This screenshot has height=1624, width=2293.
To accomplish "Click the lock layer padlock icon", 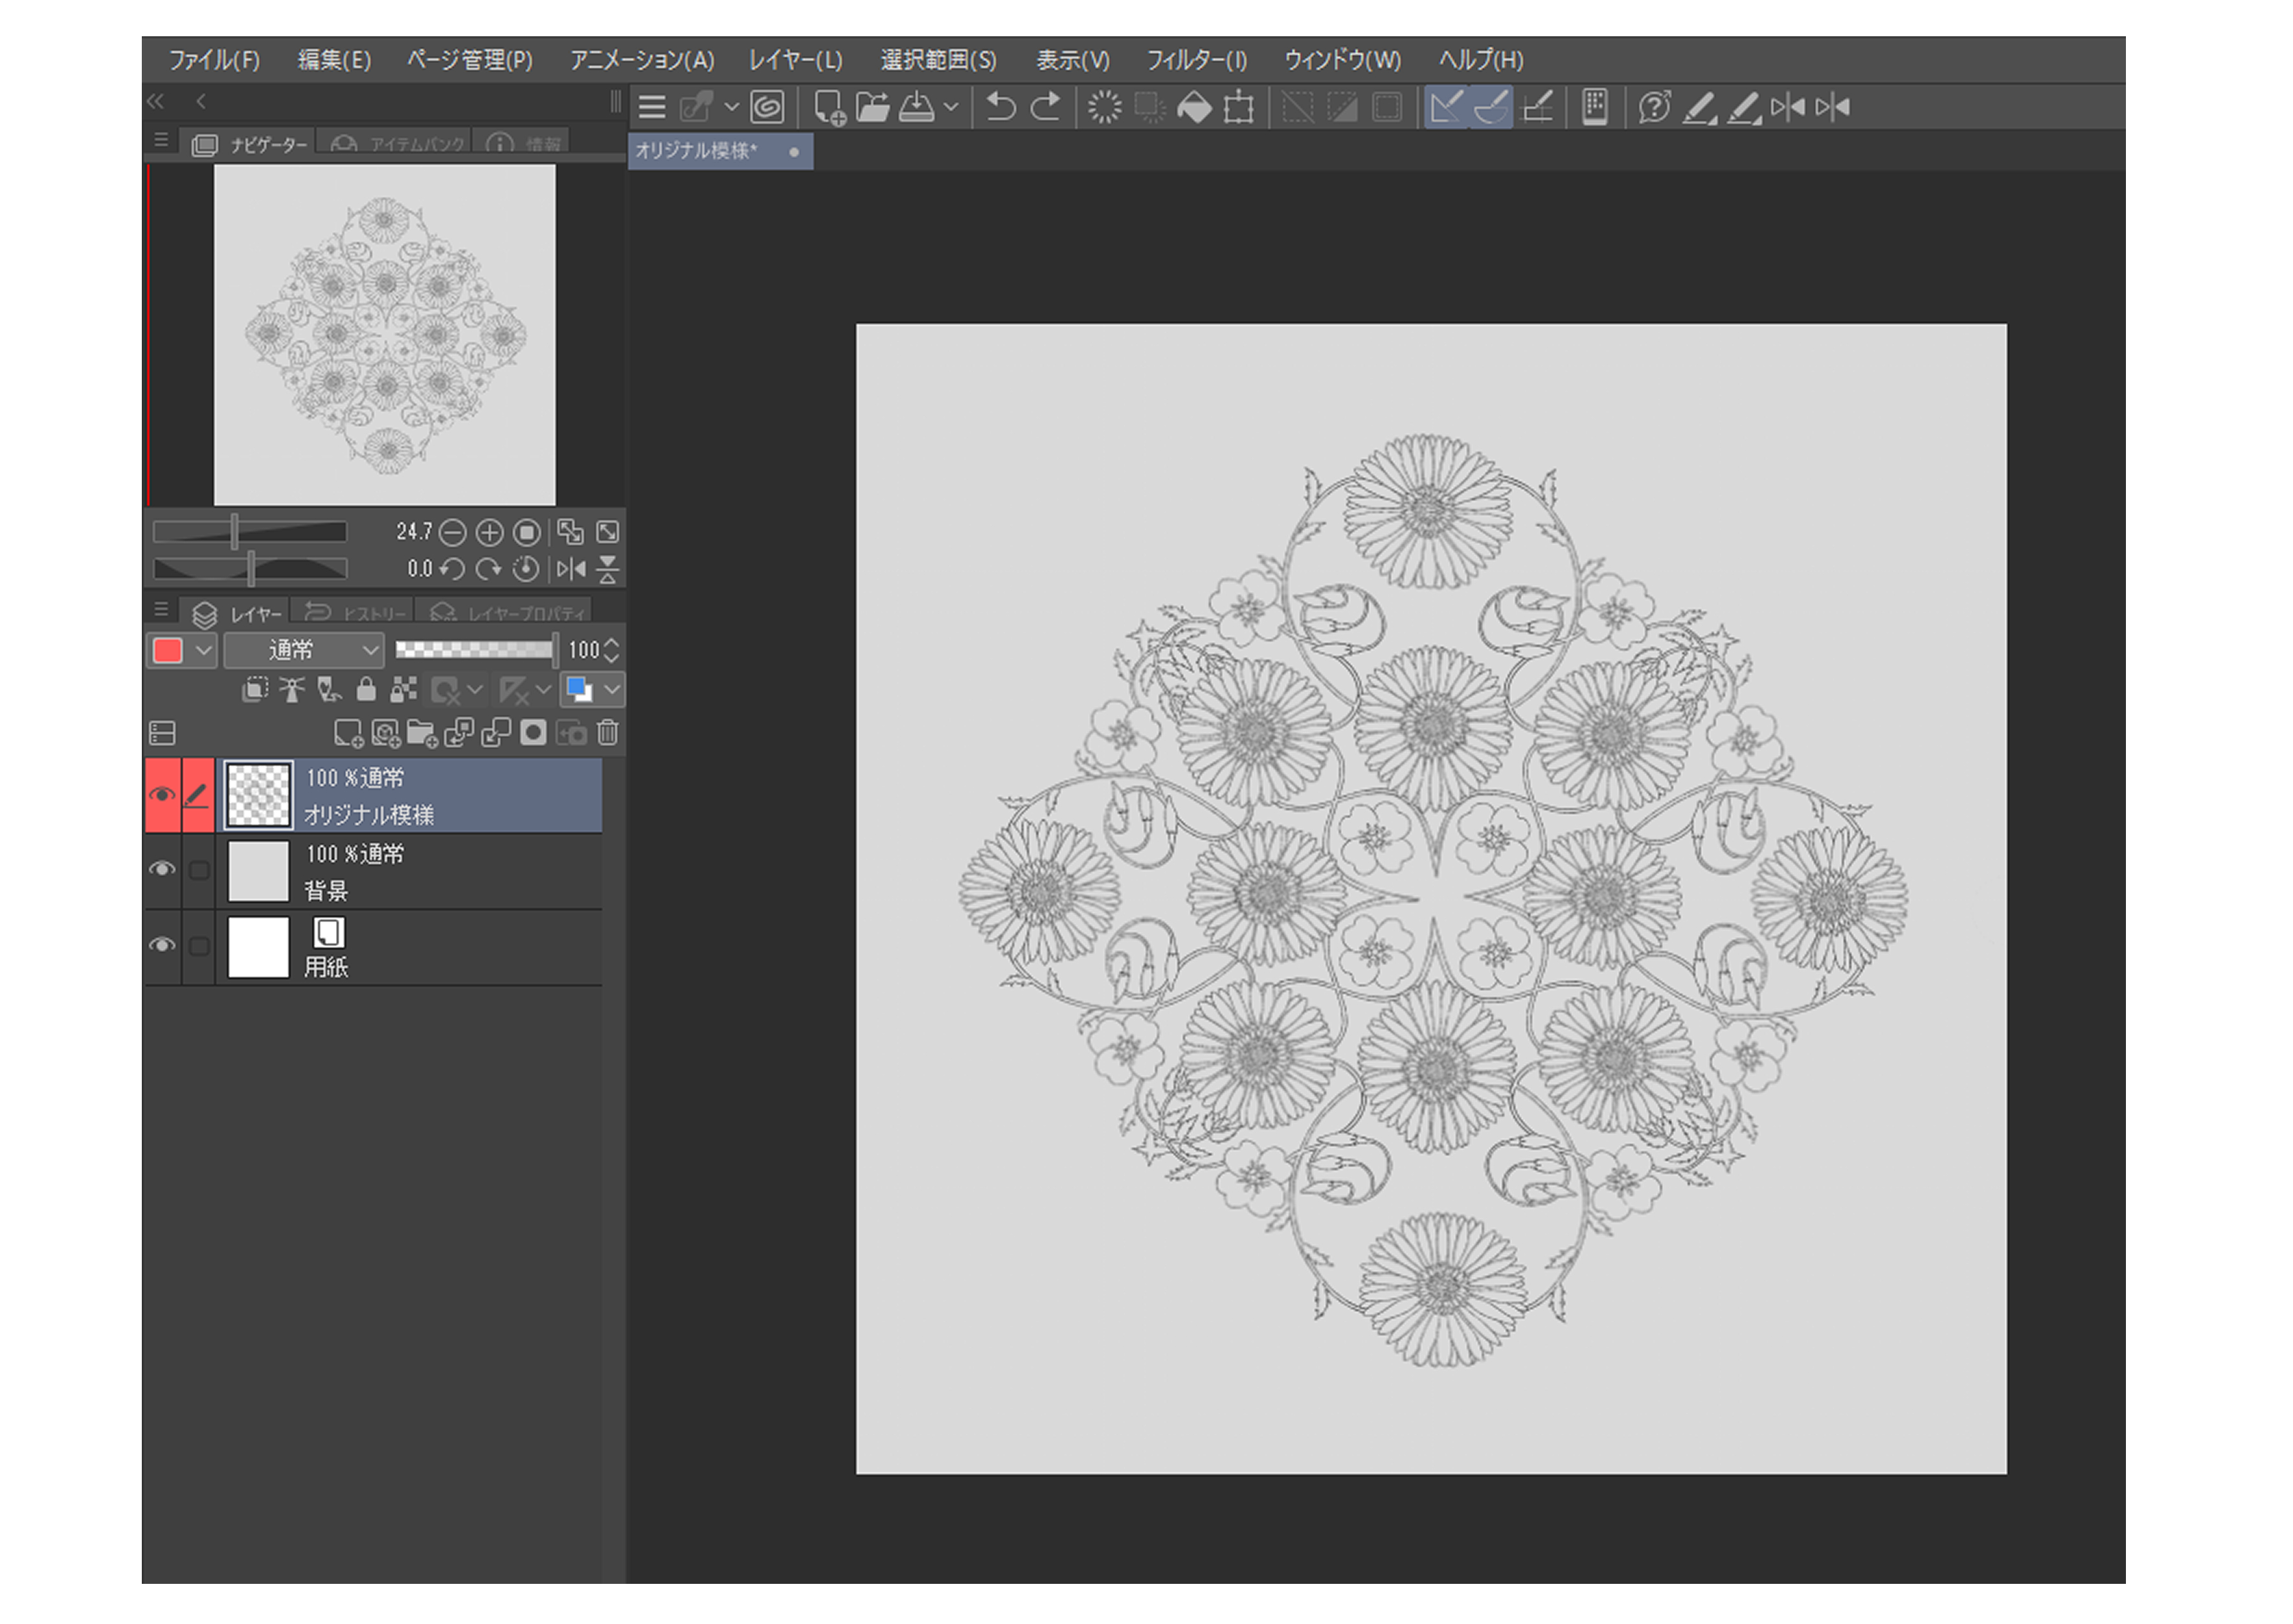I will (x=366, y=689).
